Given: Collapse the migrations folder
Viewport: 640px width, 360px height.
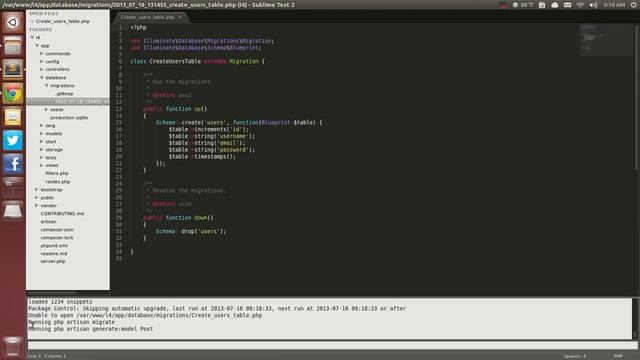Looking at the screenshot, I should [47, 85].
